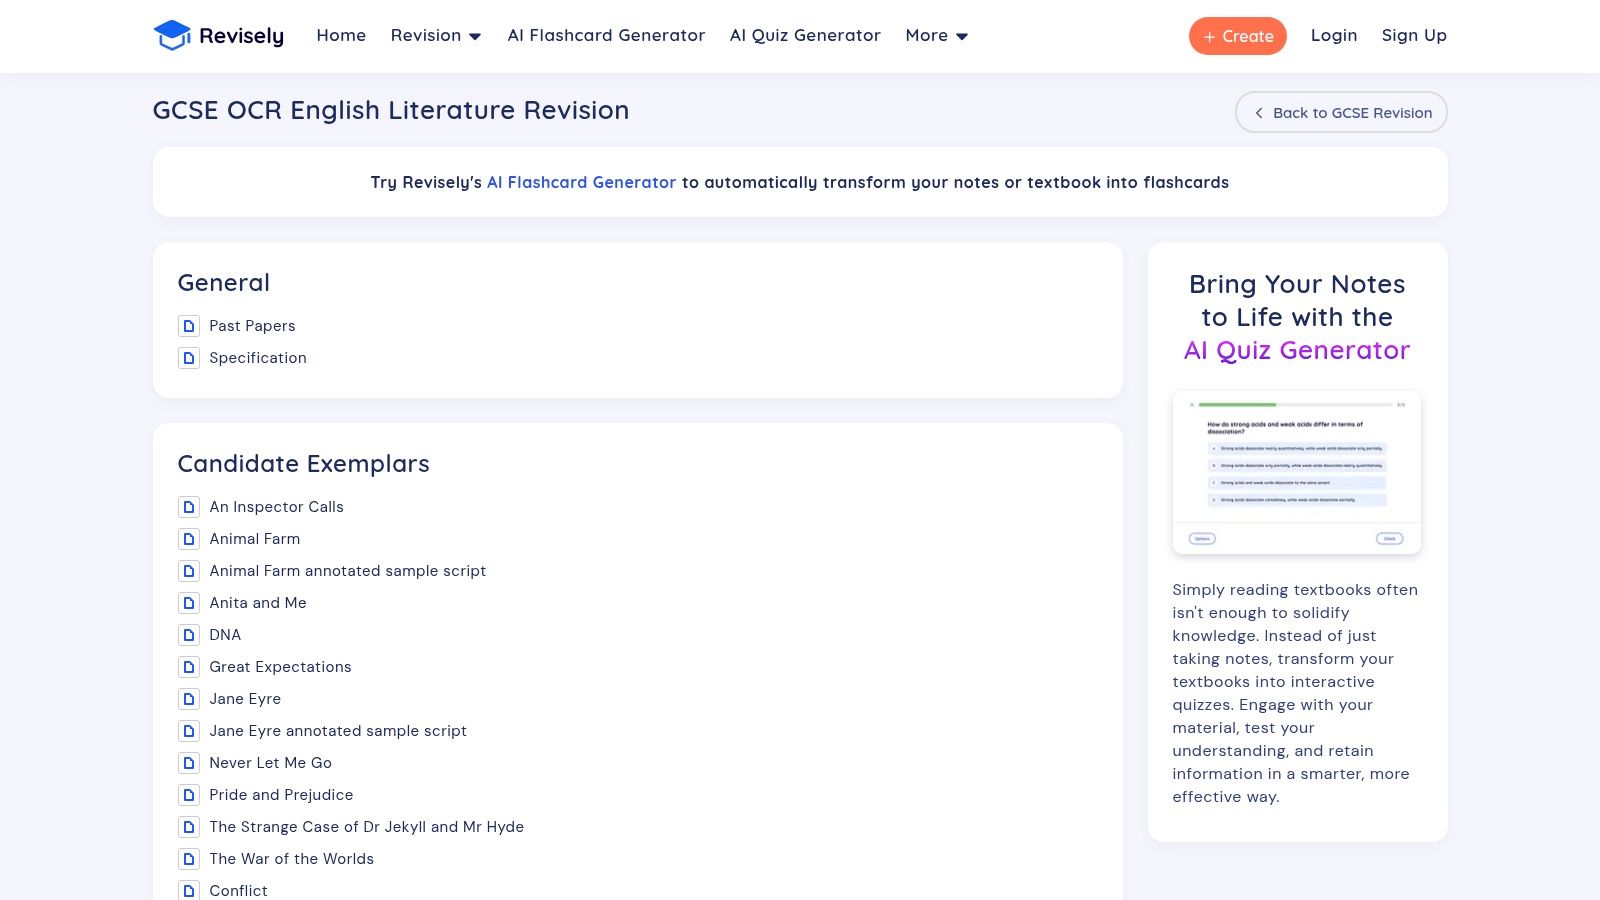Image resolution: width=1600 pixels, height=900 pixels.
Task: Click the Login link
Action: (1334, 36)
